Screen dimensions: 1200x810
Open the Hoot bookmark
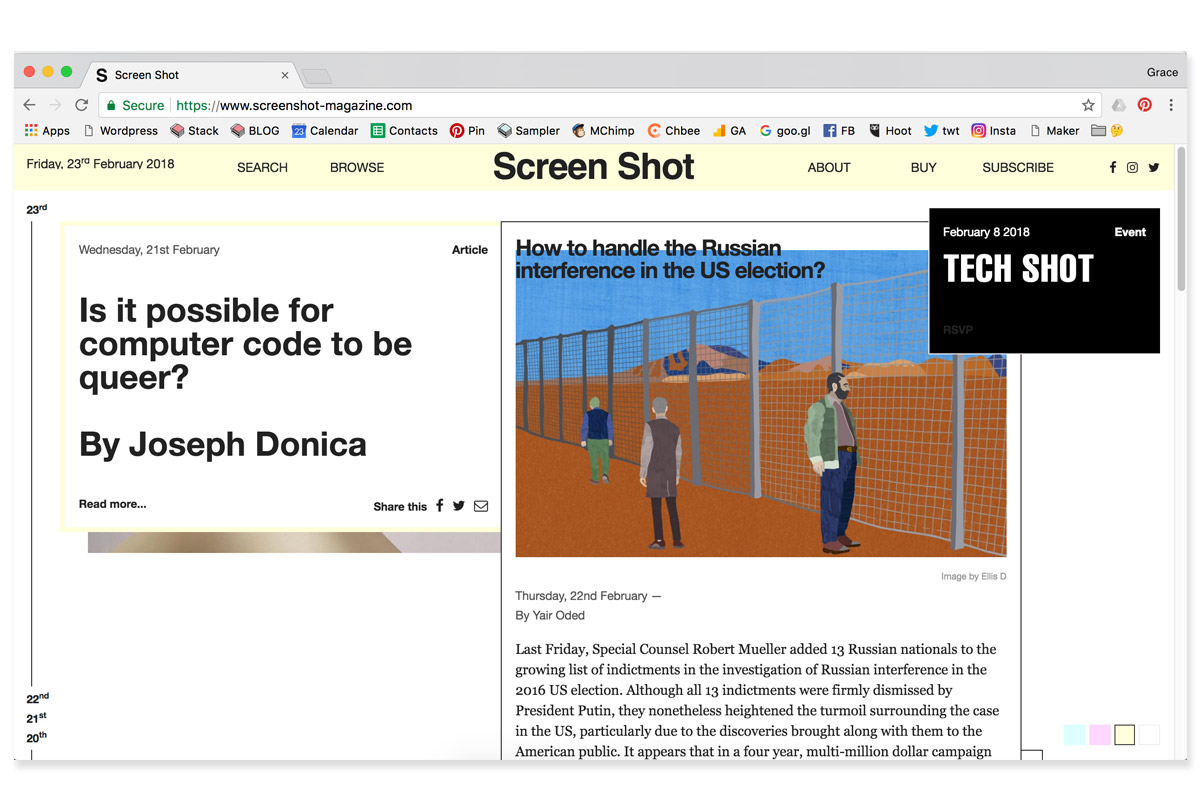point(890,130)
